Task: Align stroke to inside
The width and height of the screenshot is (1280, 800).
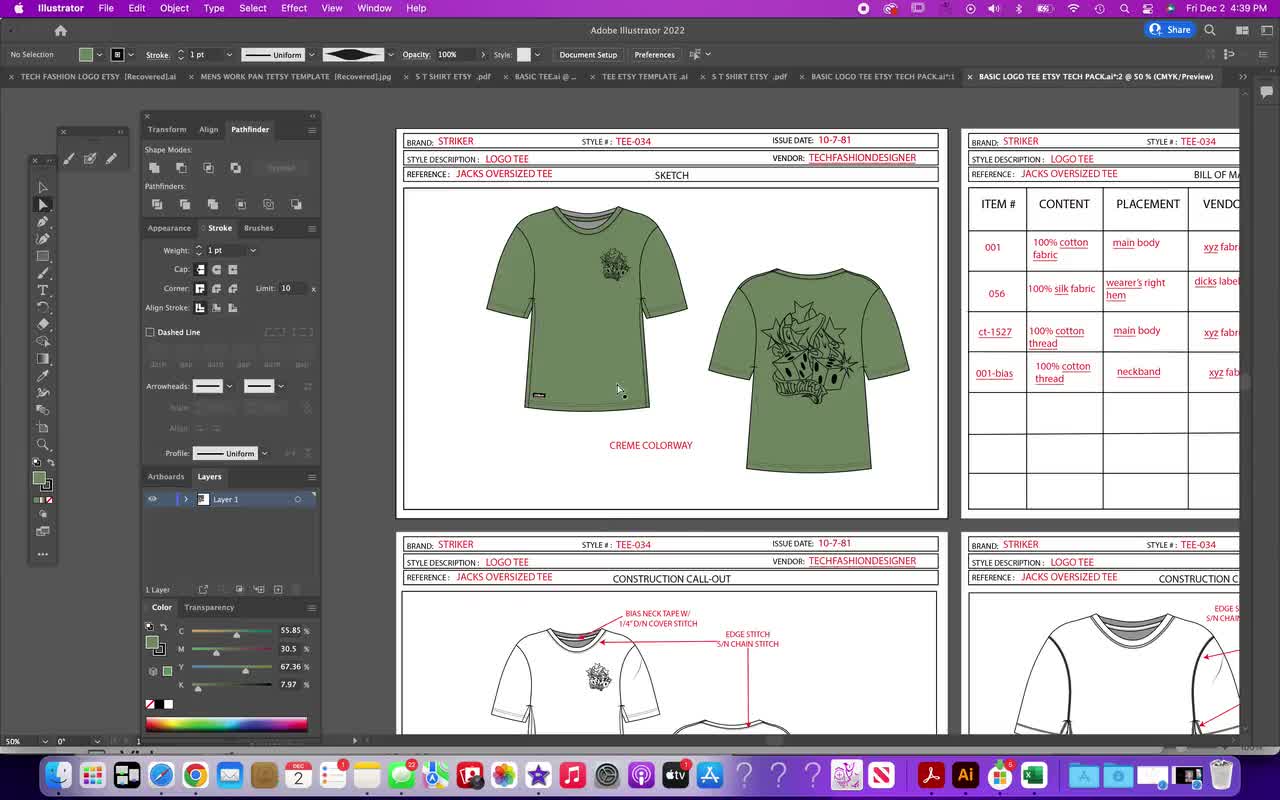Action: (x=216, y=308)
